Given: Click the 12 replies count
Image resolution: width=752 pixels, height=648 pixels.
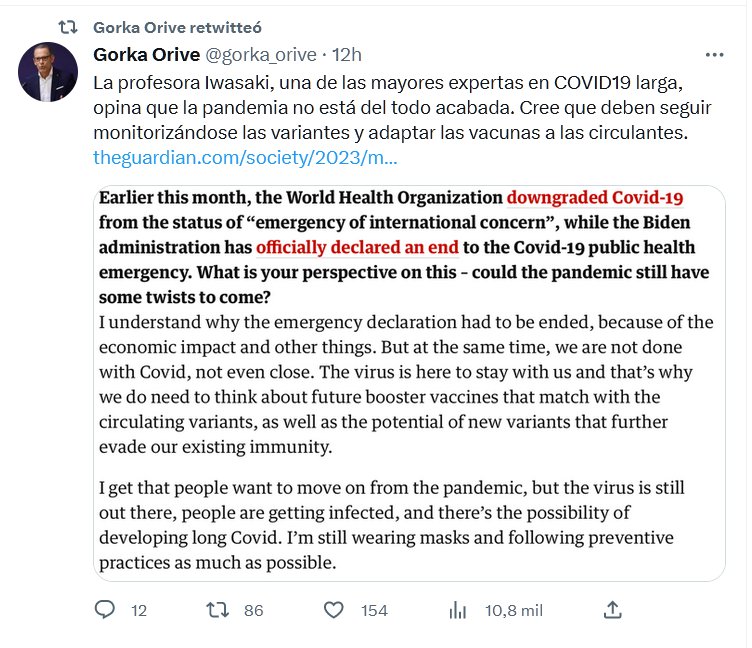Looking at the screenshot, I should click(x=139, y=610).
